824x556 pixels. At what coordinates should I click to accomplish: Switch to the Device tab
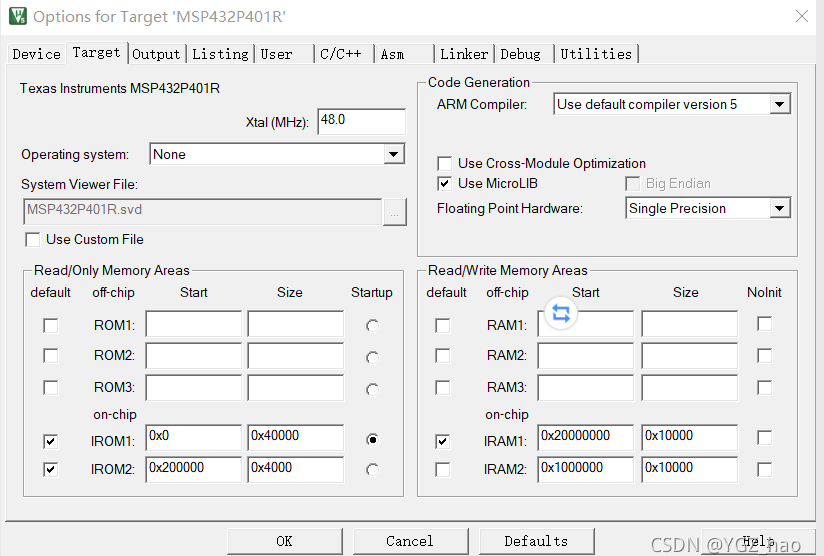tap(36, 54)
